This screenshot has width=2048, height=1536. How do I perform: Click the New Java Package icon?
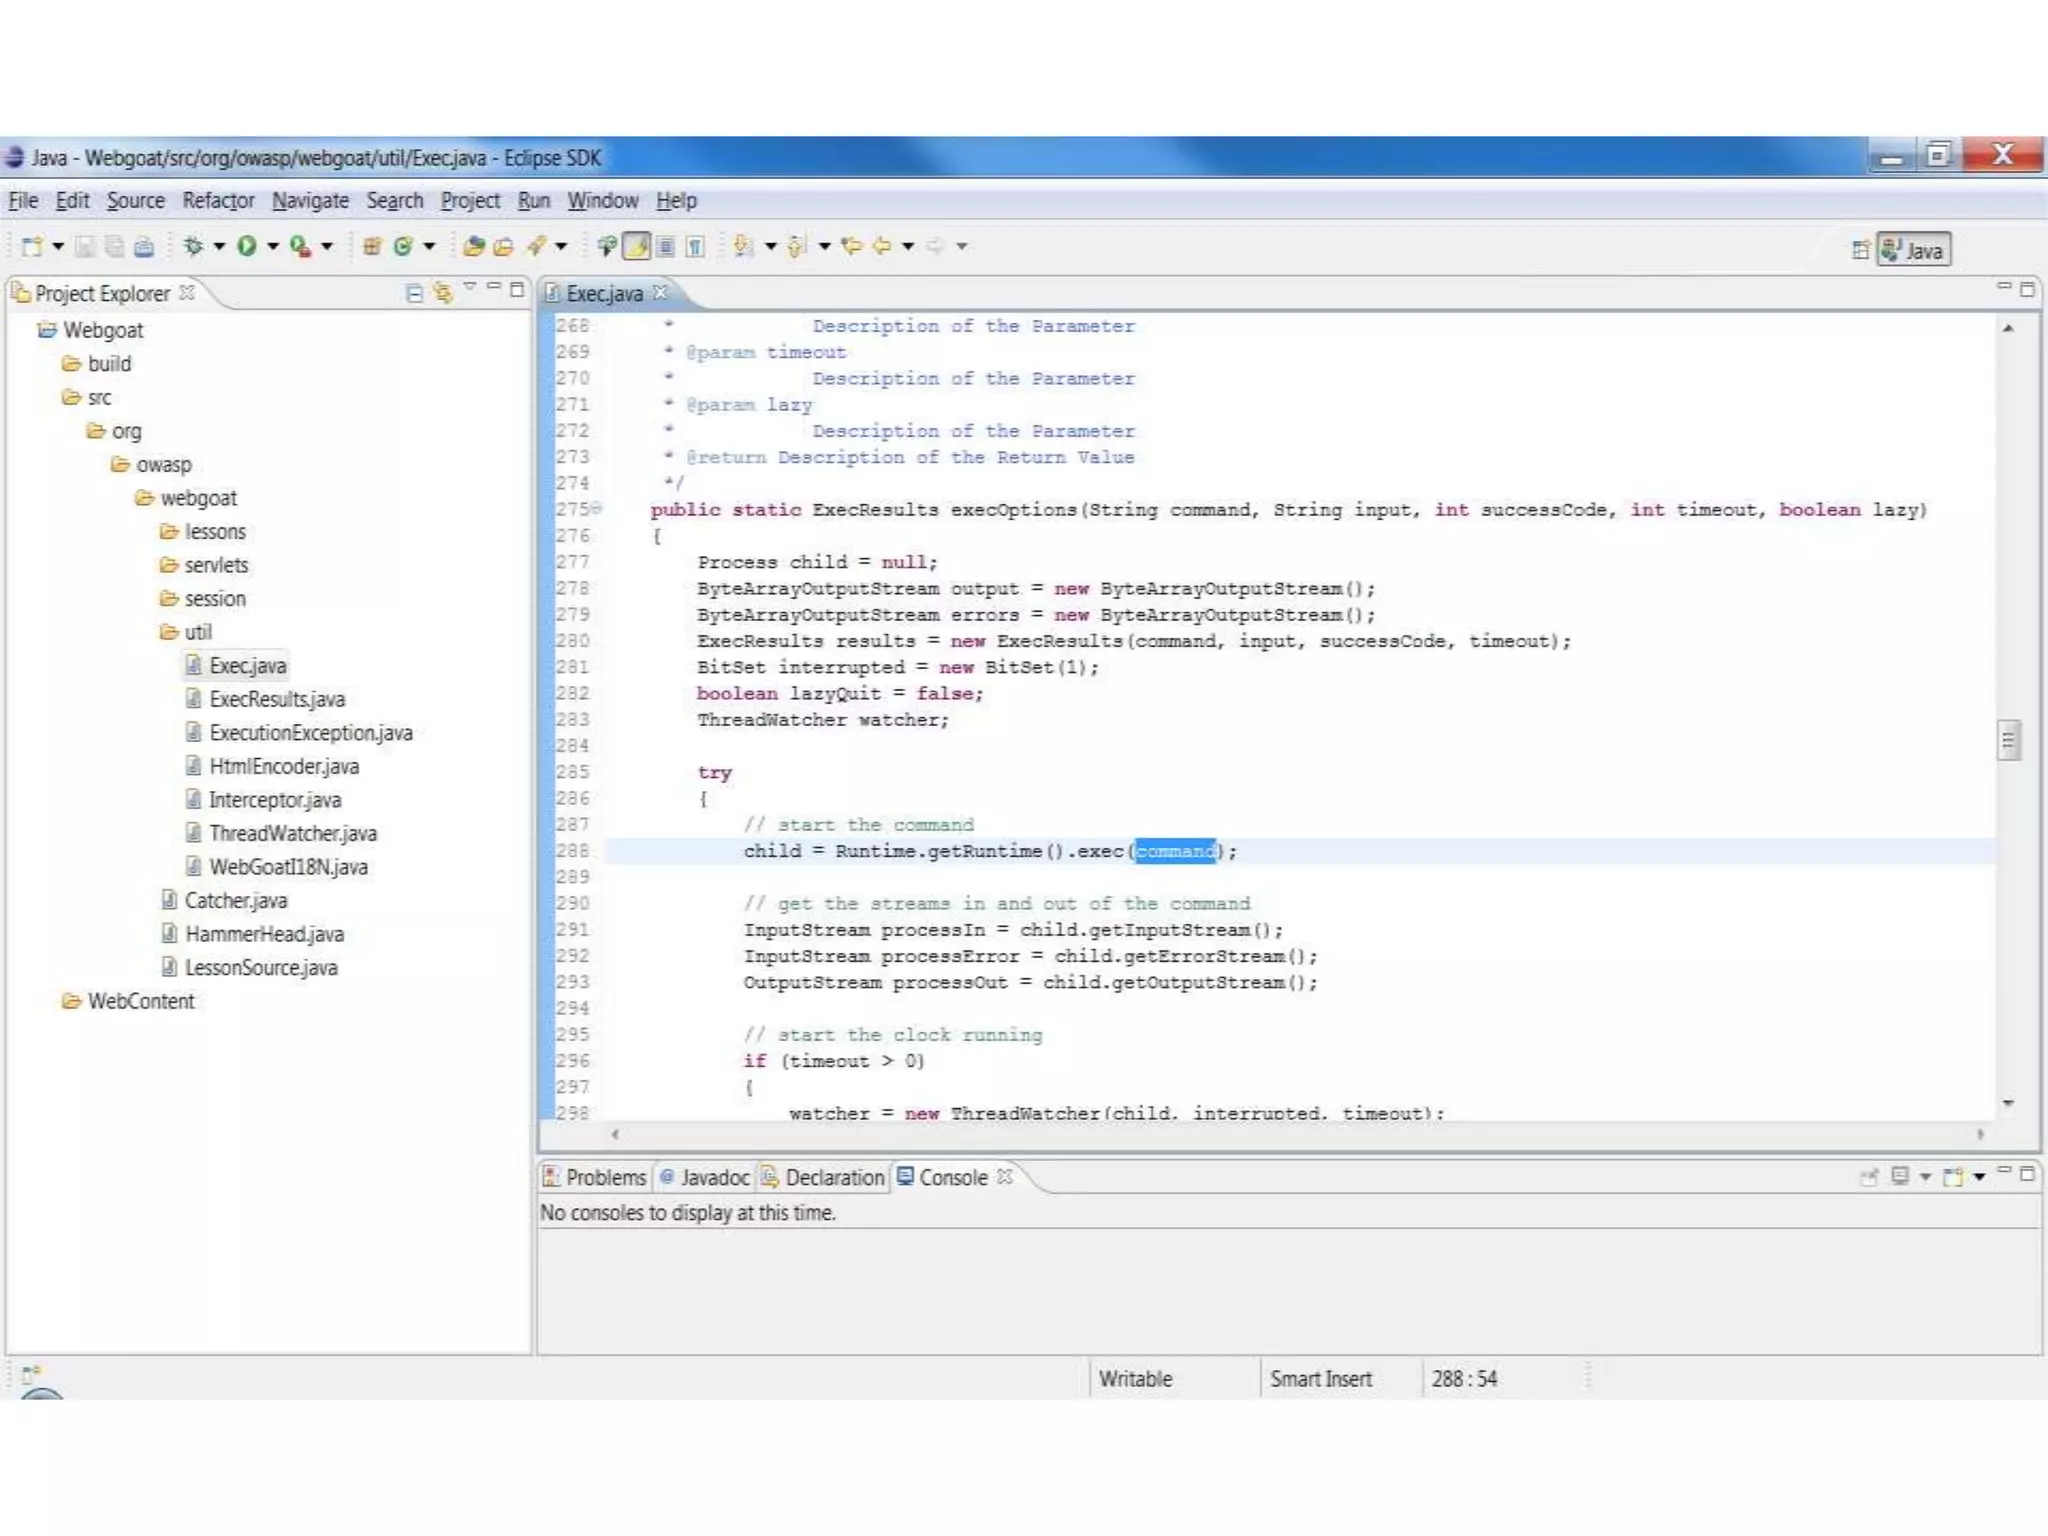pos(372,246)
